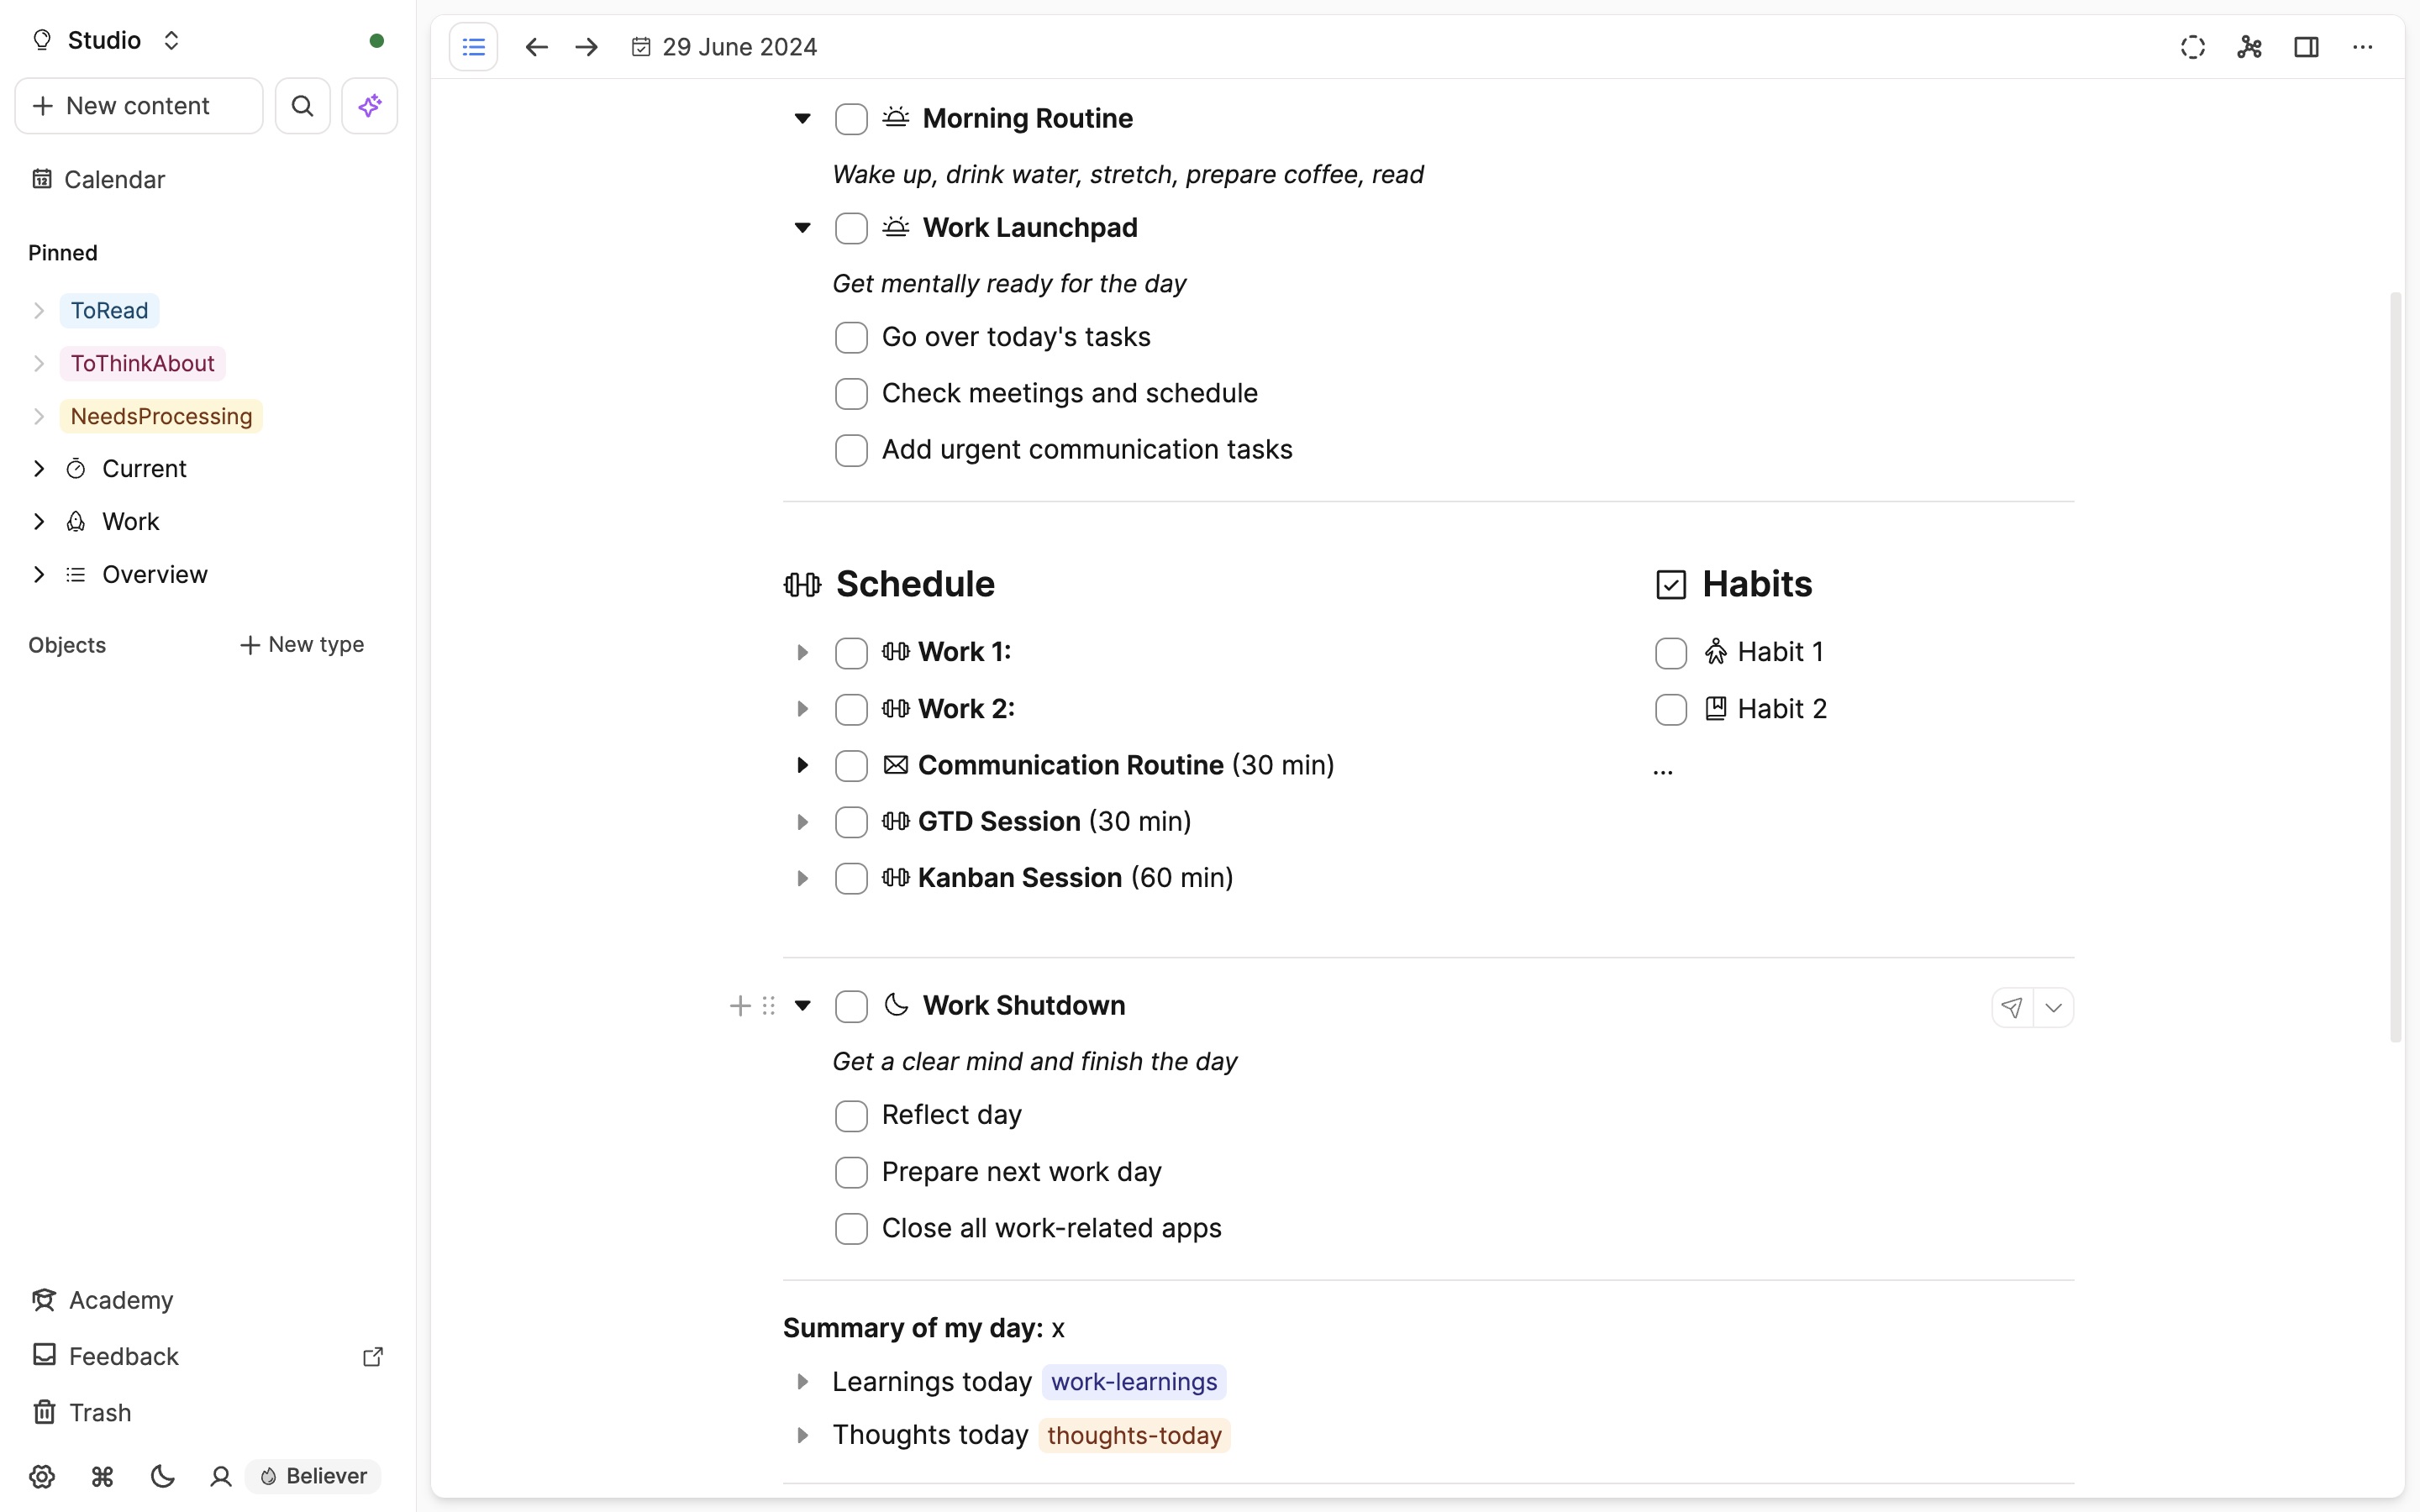Click the moon icon on Work Shutdown
Image resolution: width=2420 pixels, height=1512 pixels.
coord(896,1005)
